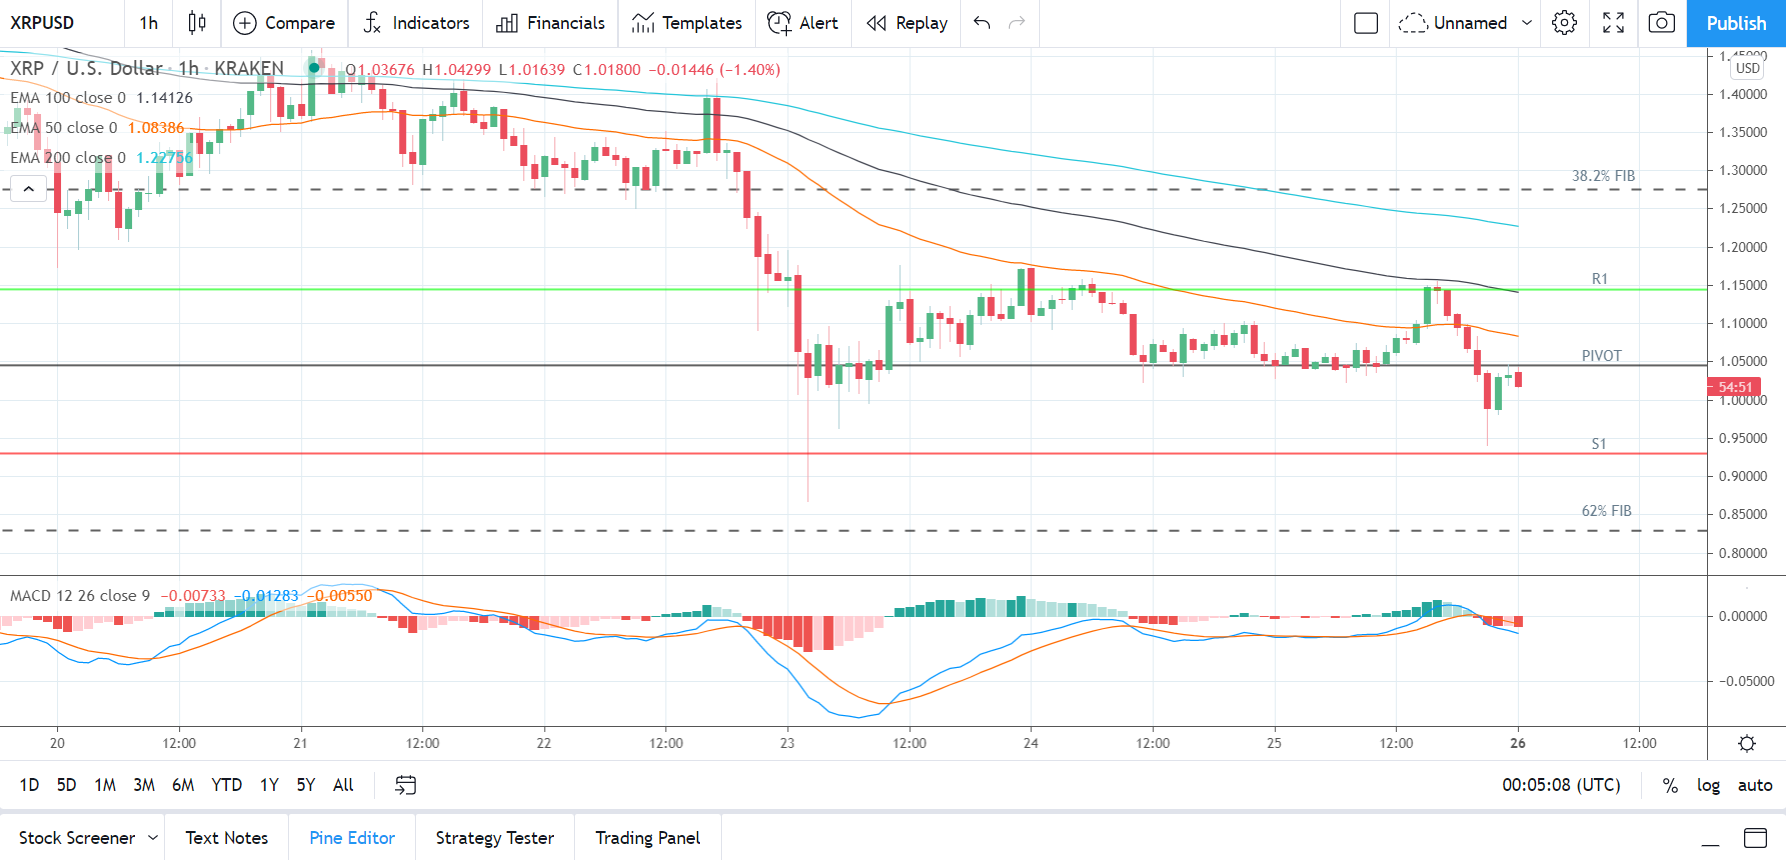The height and width of the screenshot is (860, 1786).
Task: Open indicator Templates
Action: point(687,23)
